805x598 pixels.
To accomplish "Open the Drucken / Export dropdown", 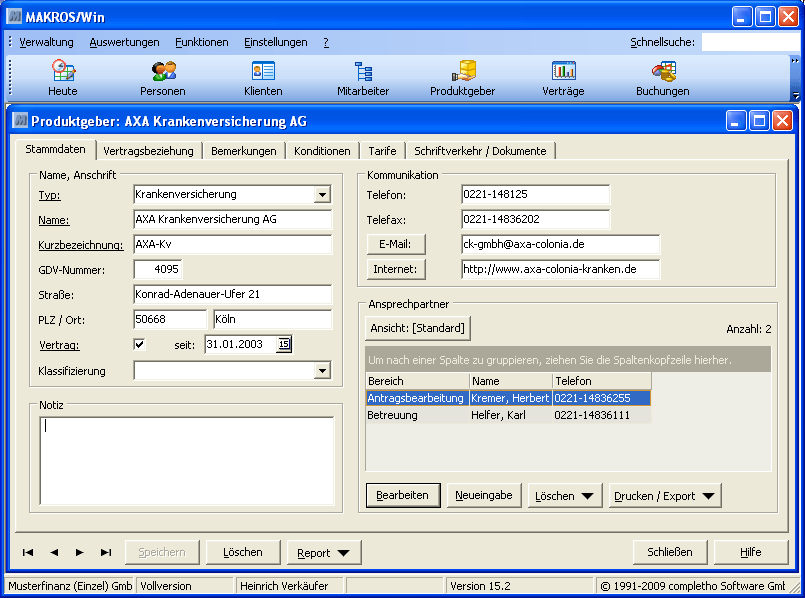I will [665, 496].
